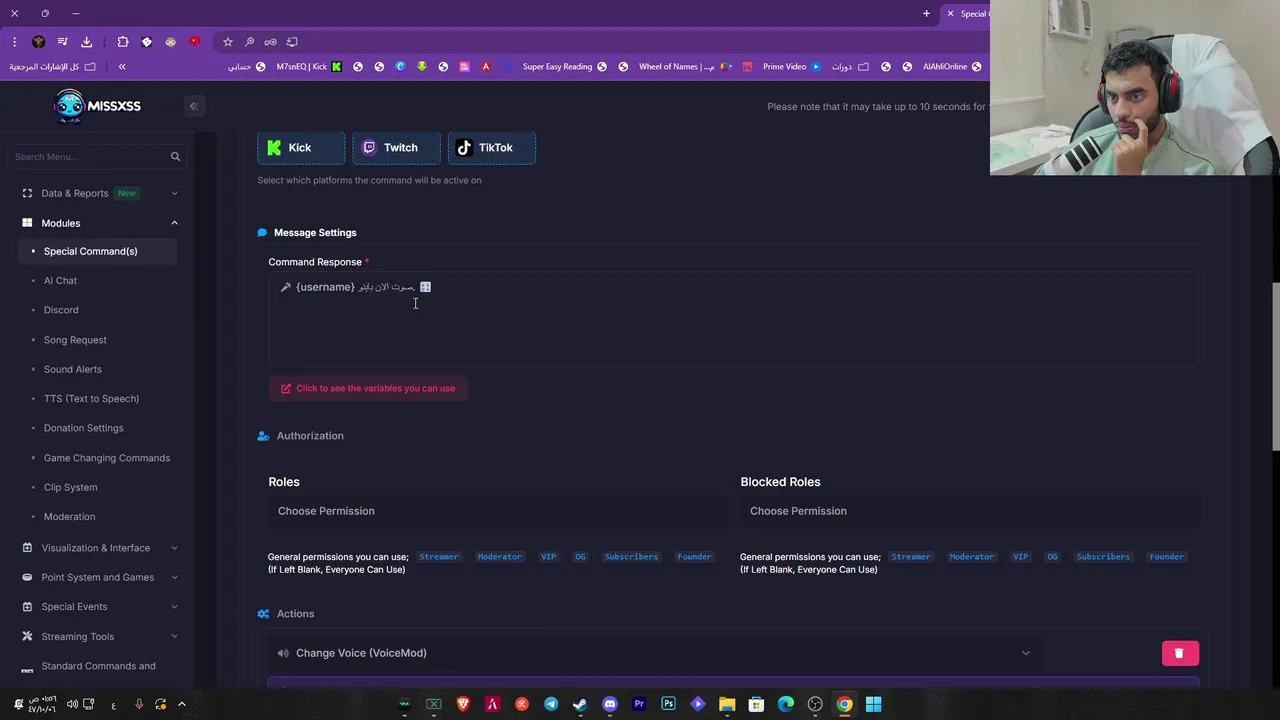Collapse the Modules menu section
1280x720 pixels.
point(174,223)
